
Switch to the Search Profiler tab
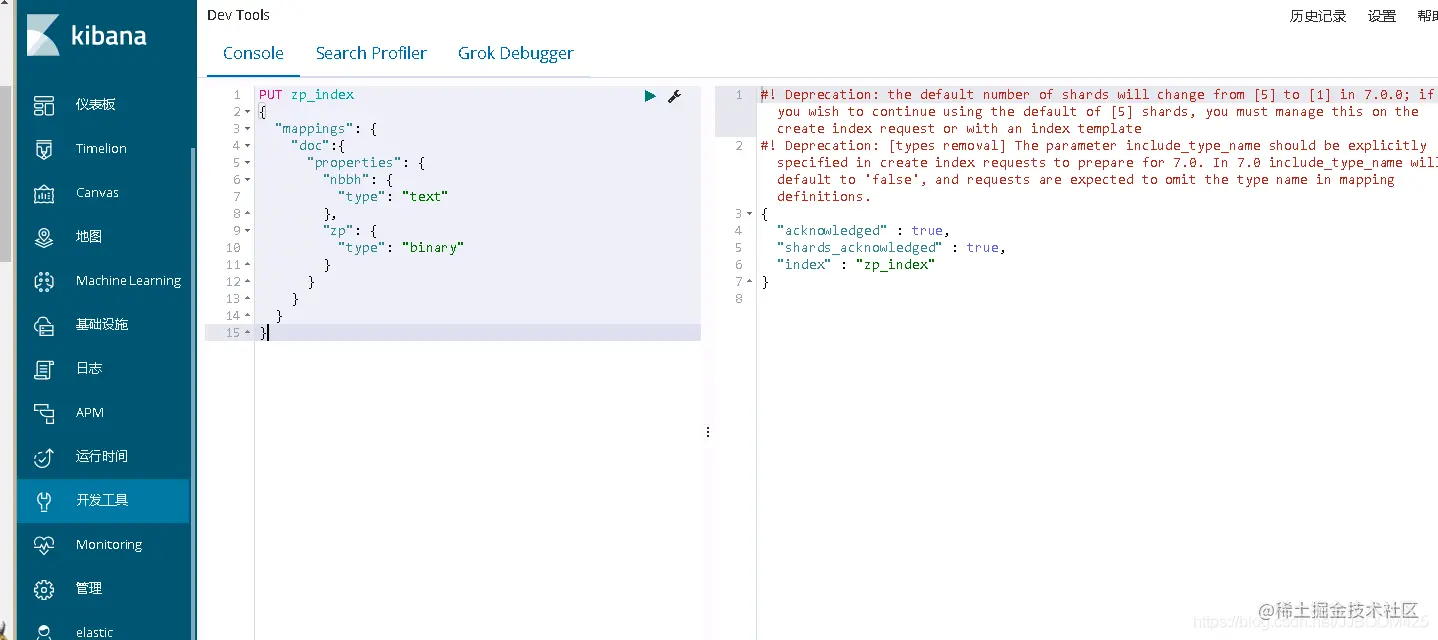tap(371, 53)
